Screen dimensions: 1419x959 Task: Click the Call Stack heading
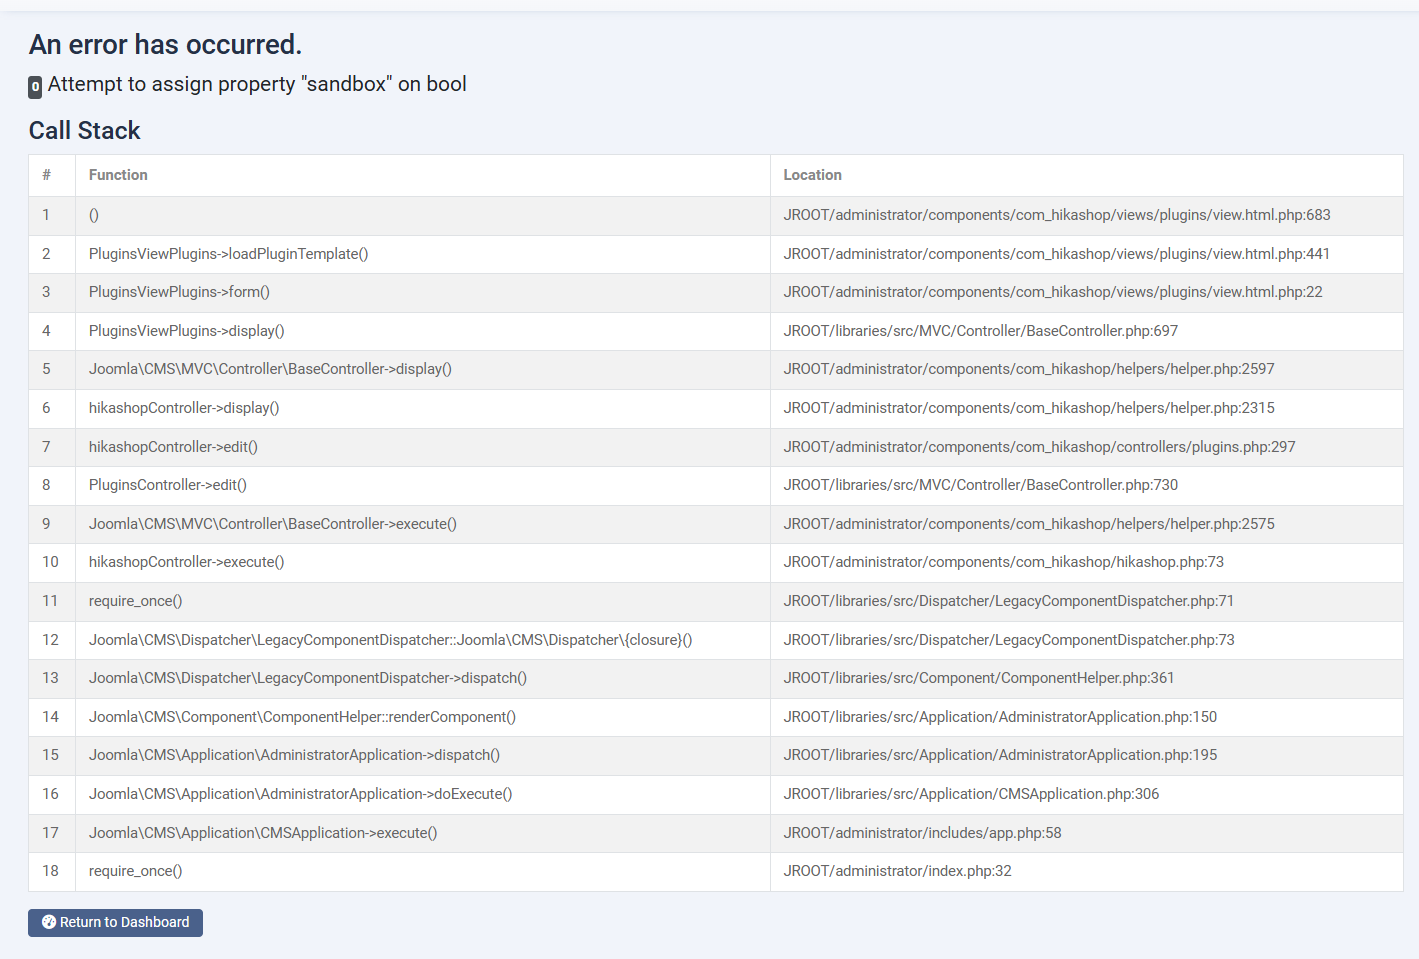click(85, 131)
